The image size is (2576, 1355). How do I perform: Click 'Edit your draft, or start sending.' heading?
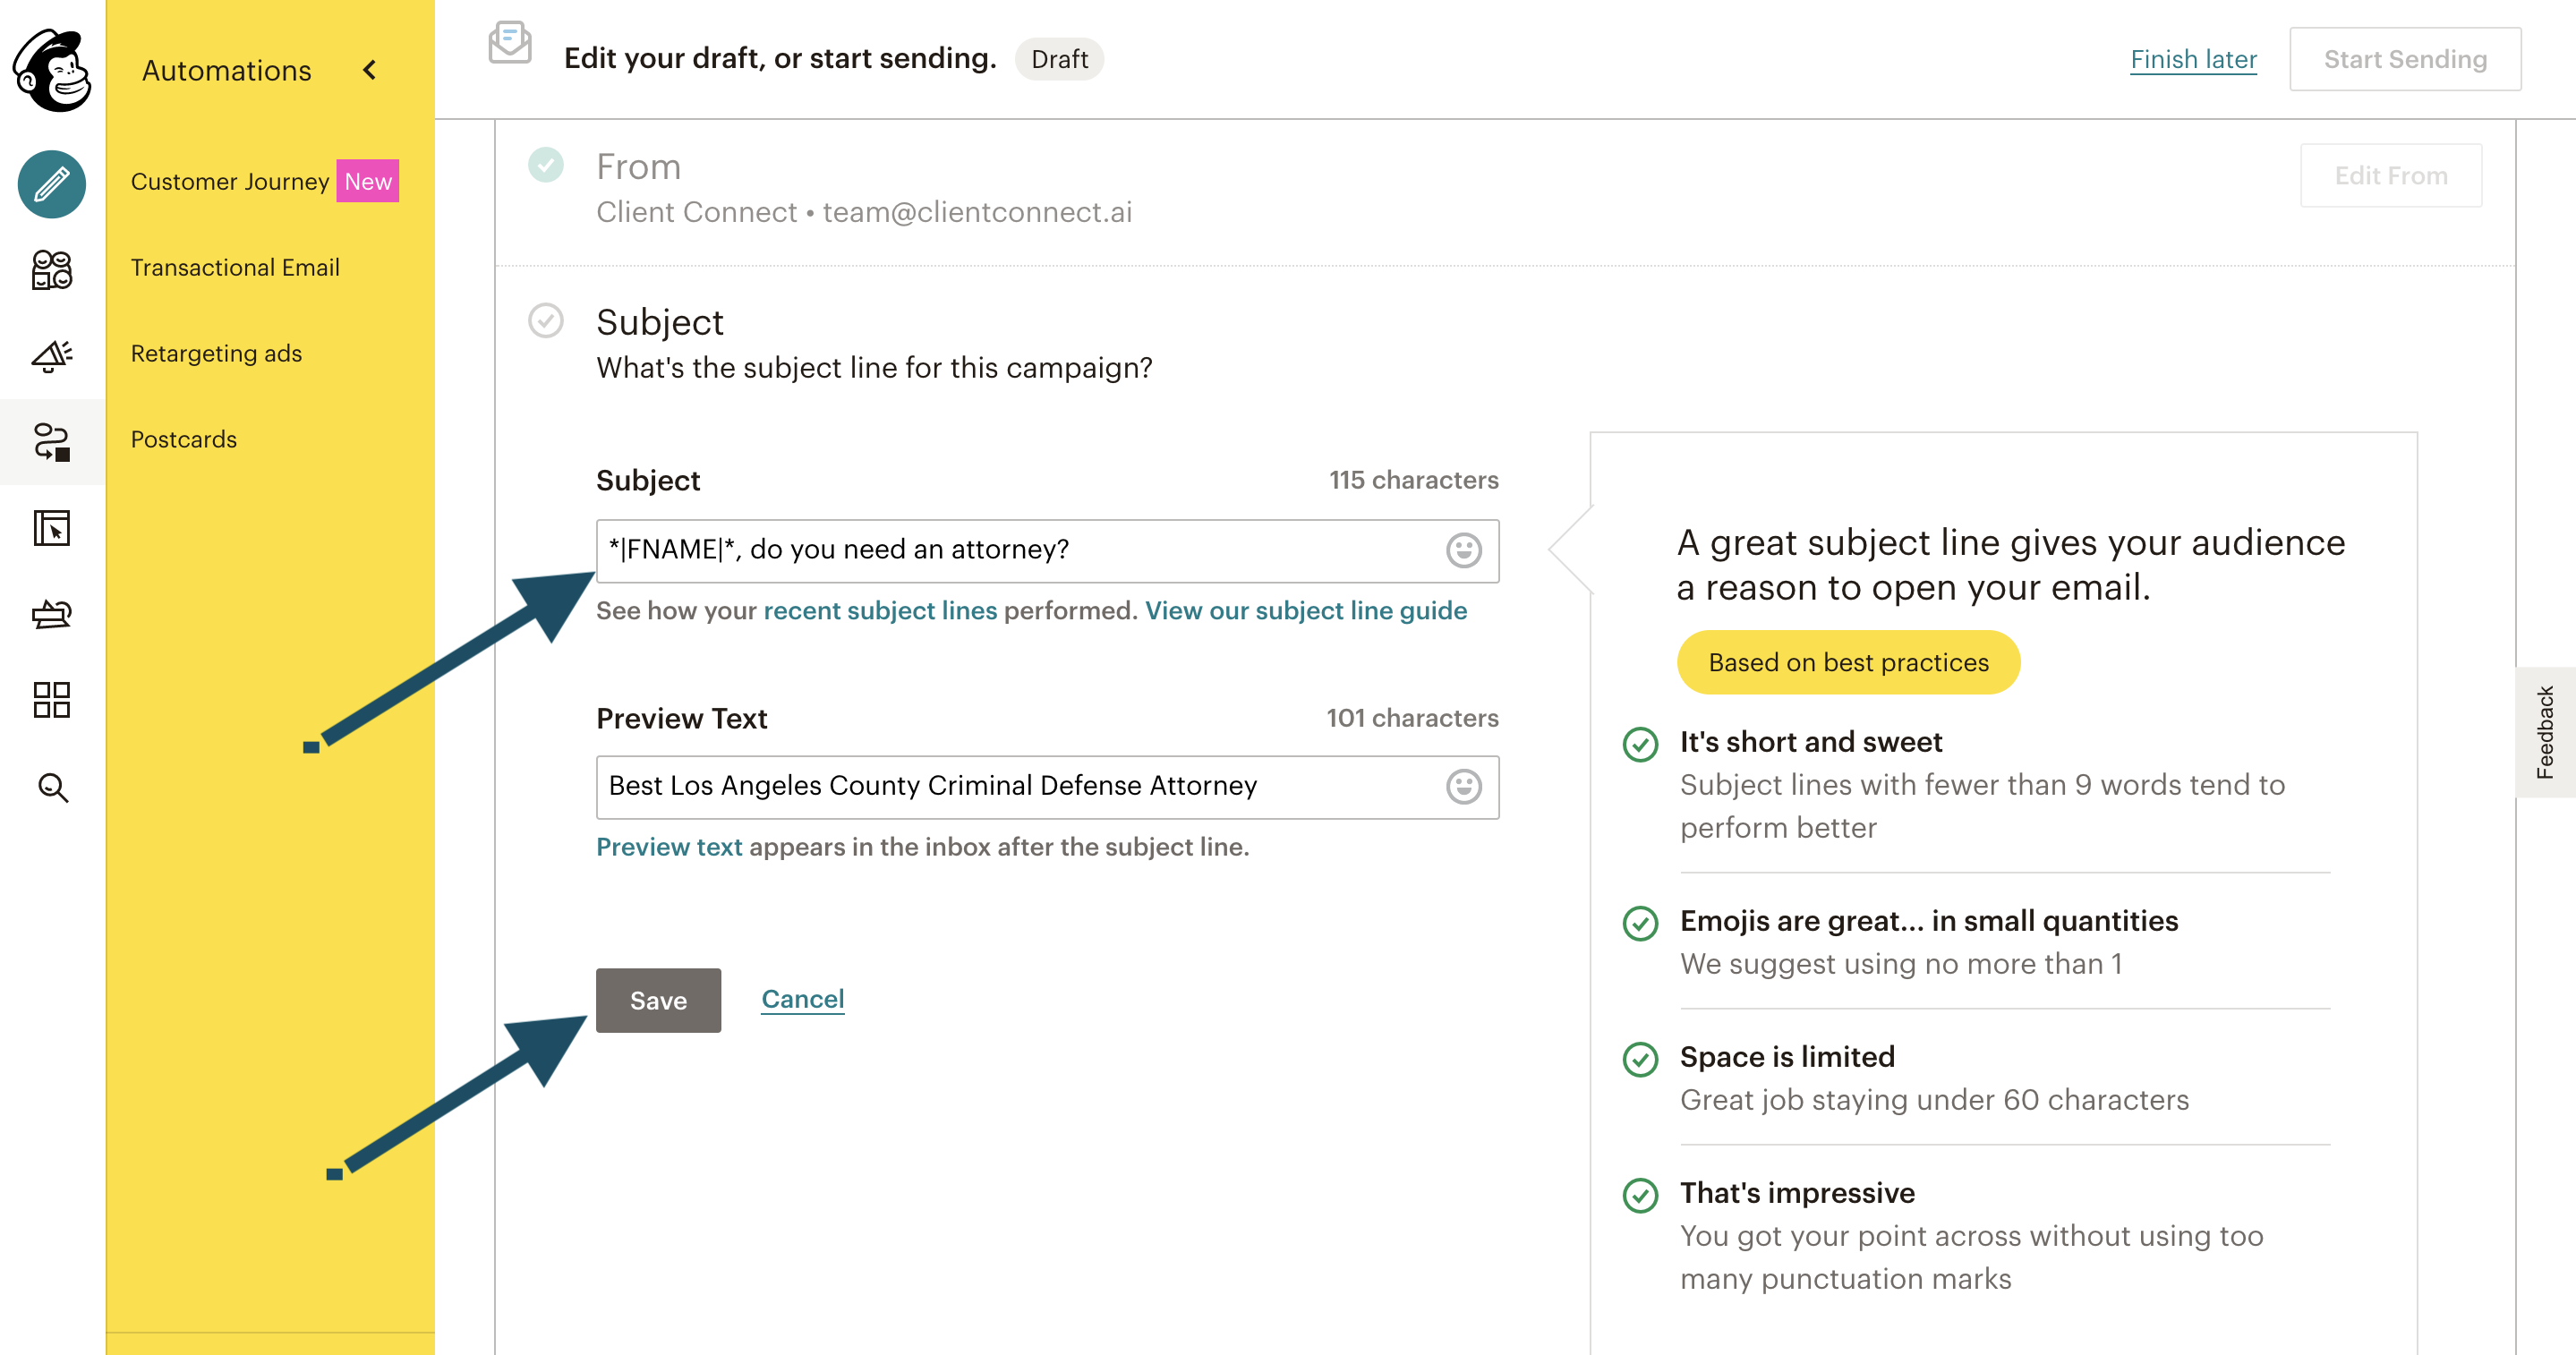click(x=780, y=58)
